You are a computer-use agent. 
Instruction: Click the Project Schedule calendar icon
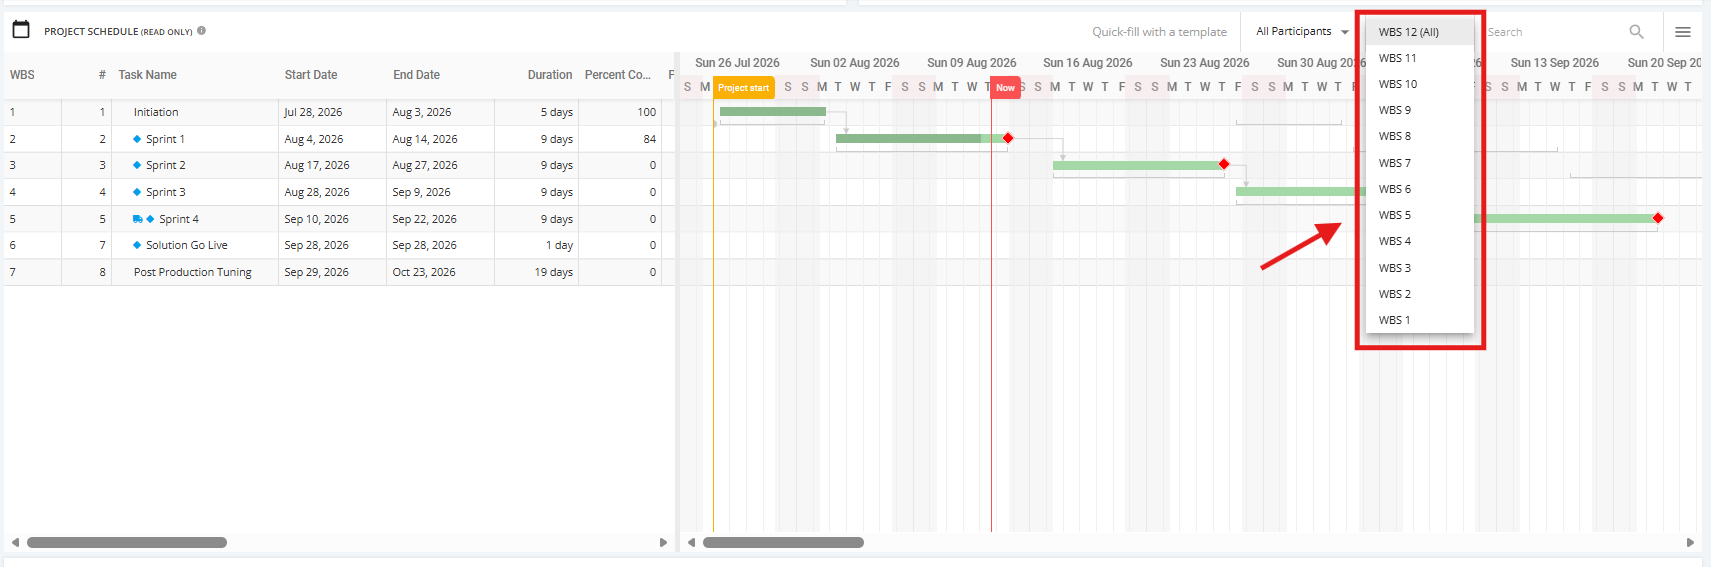[21, 29]
